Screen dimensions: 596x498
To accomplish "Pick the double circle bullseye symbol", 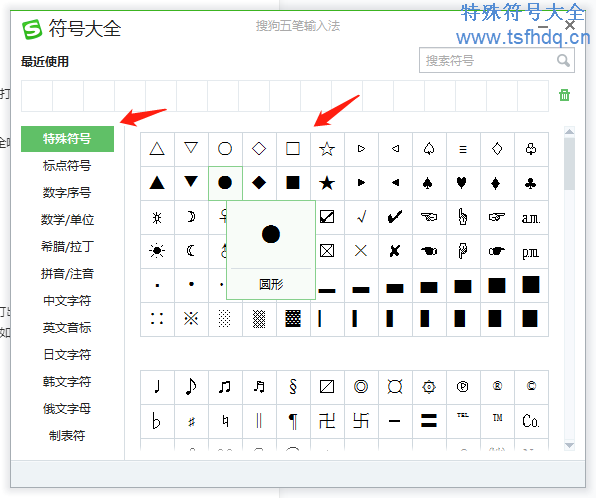I will point(361,387).
